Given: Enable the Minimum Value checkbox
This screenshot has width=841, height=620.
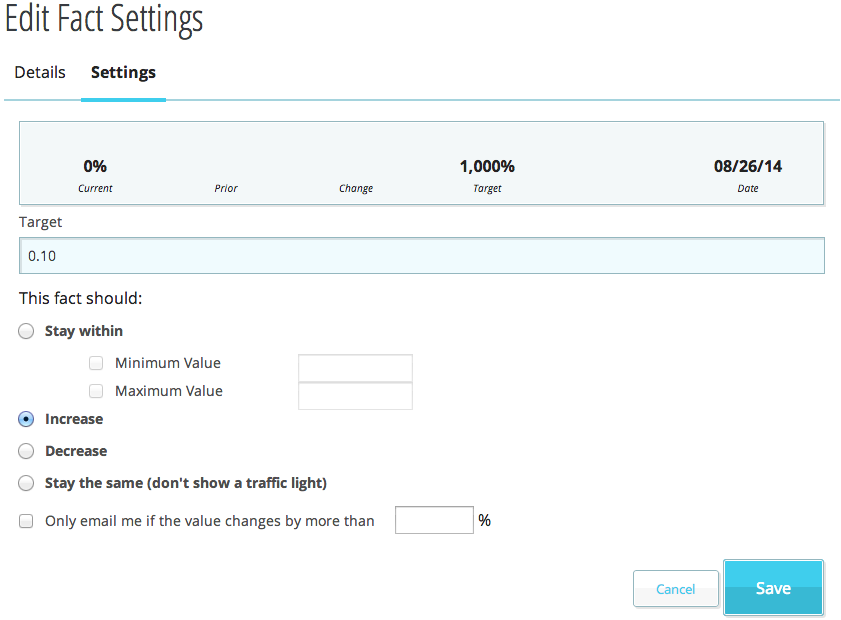Looking at the screenshot, I should click(x=96, y=363).
